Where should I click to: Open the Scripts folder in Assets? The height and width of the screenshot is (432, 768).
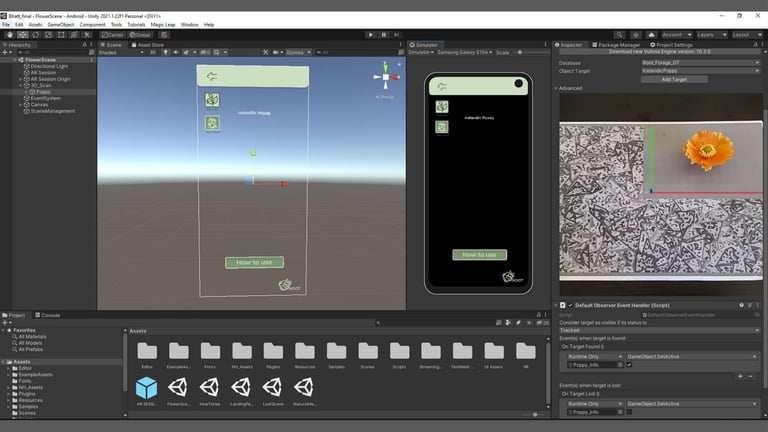tap(399, 350)
